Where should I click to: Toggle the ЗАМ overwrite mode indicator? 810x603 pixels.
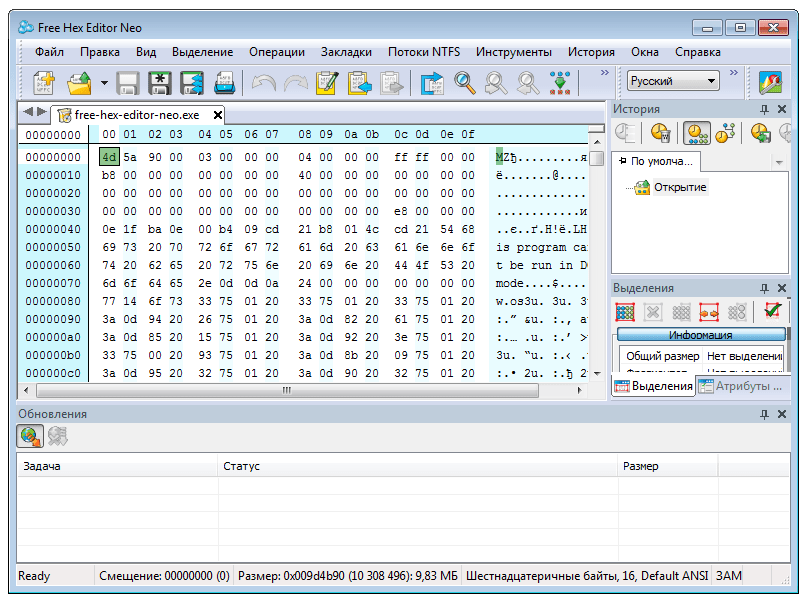(x=729, y=576)
